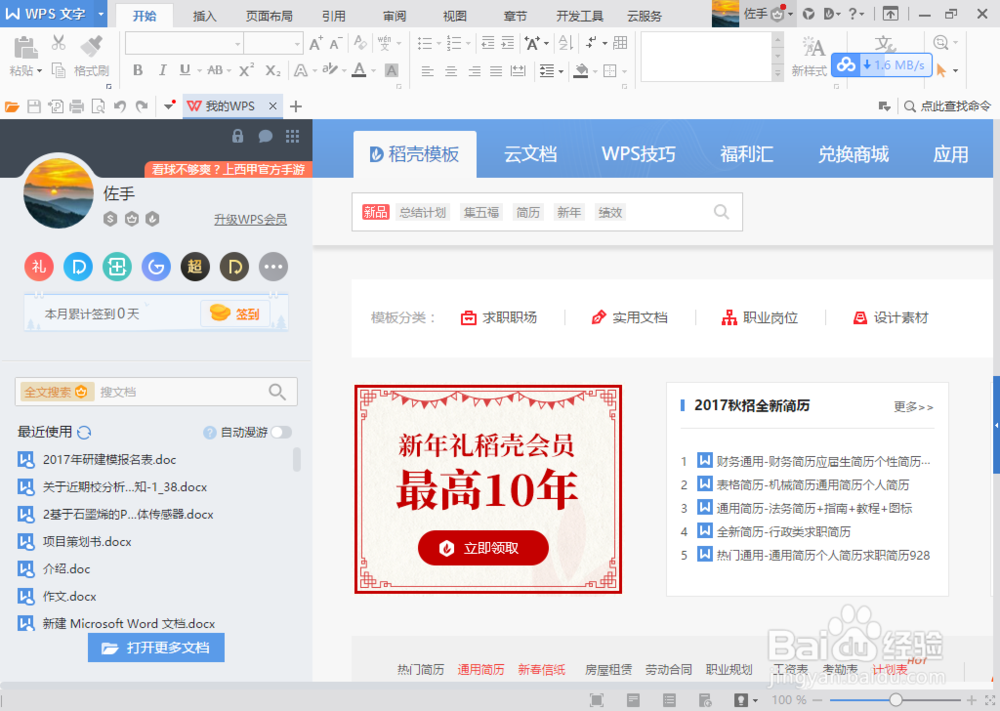This screenshot has width=1000, height=711.
Task: Click the Open folder icon in quick toolbar
Action: pos(12,106)
